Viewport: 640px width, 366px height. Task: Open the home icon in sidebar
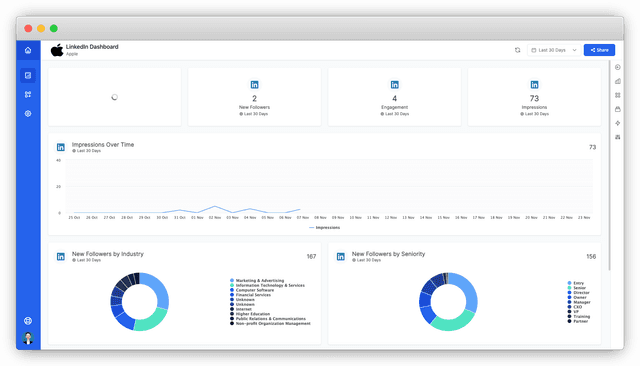(28, 50)
